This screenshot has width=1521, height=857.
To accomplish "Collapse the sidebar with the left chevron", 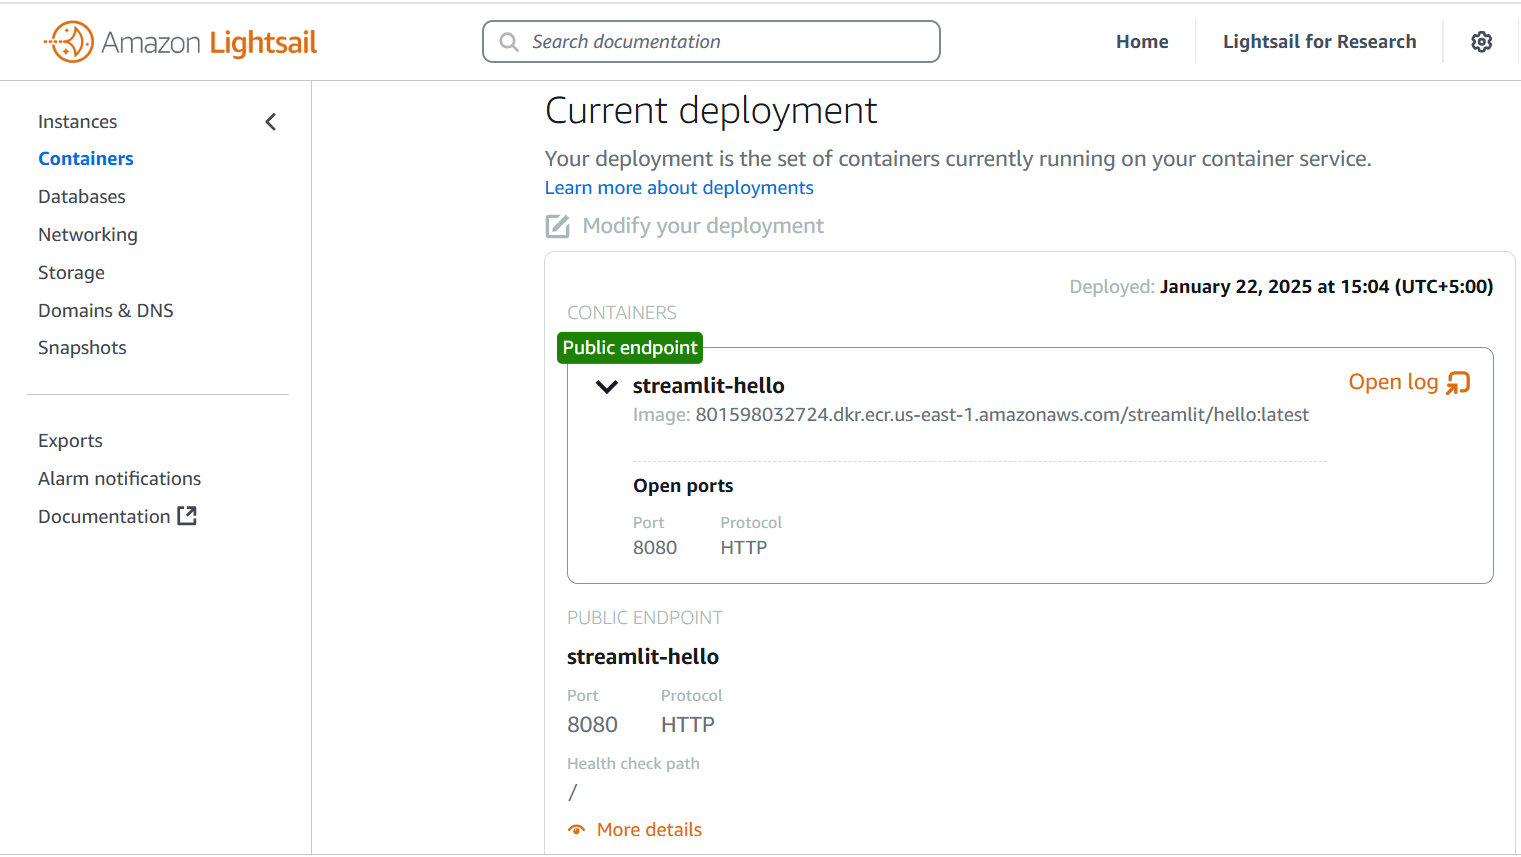I will tap(271, 122).
